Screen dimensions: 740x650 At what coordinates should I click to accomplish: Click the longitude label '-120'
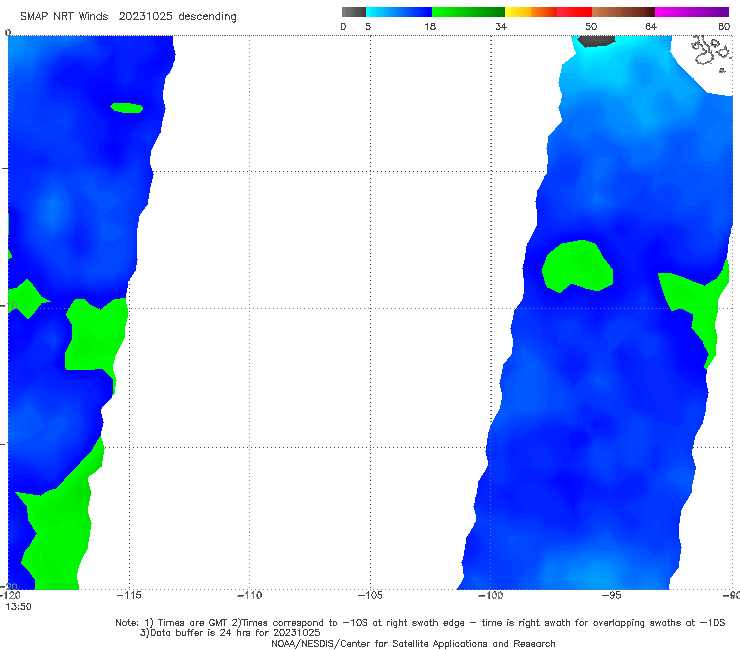(10, 595)
